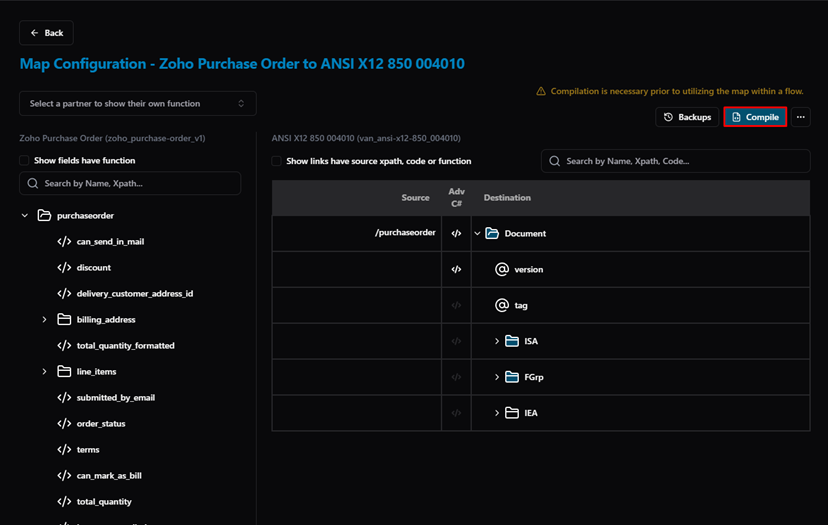Image resolution: width=828 pixels, height=525 pixels.
Task: Select the version destination label
Action: (529, 269)
